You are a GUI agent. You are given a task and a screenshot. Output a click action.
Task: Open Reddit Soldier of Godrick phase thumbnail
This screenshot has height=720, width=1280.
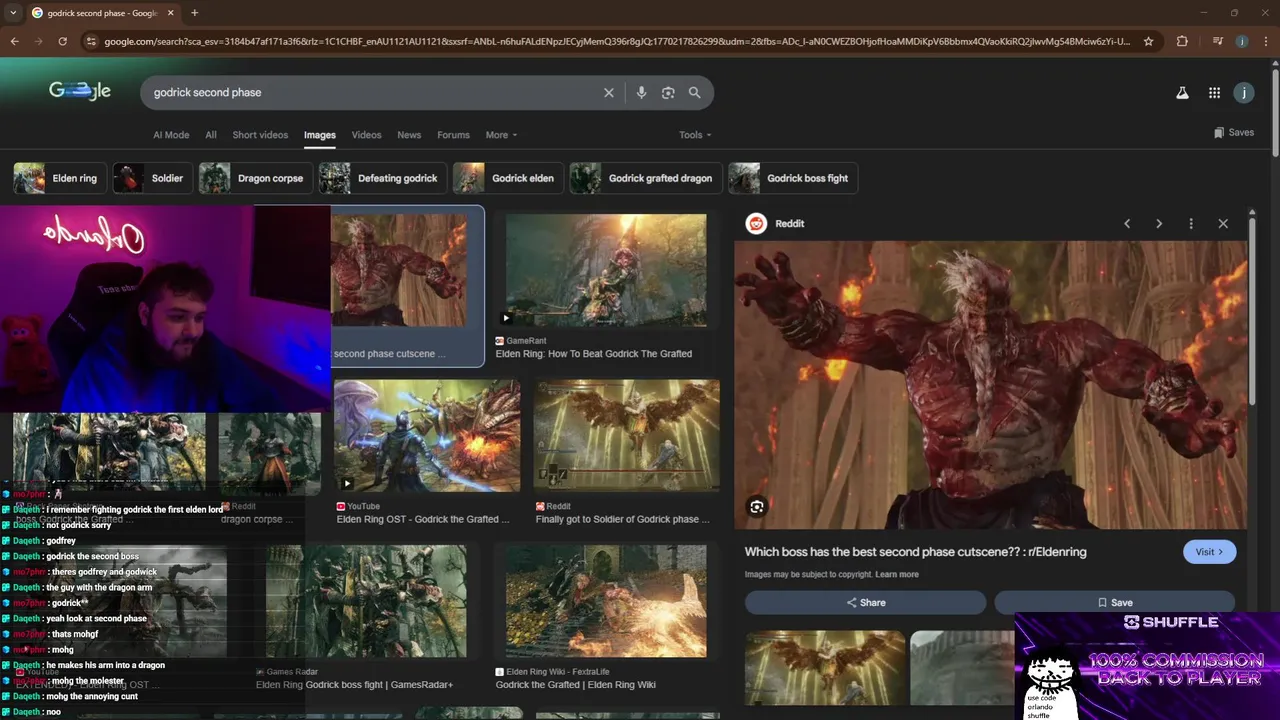point(626,436)
